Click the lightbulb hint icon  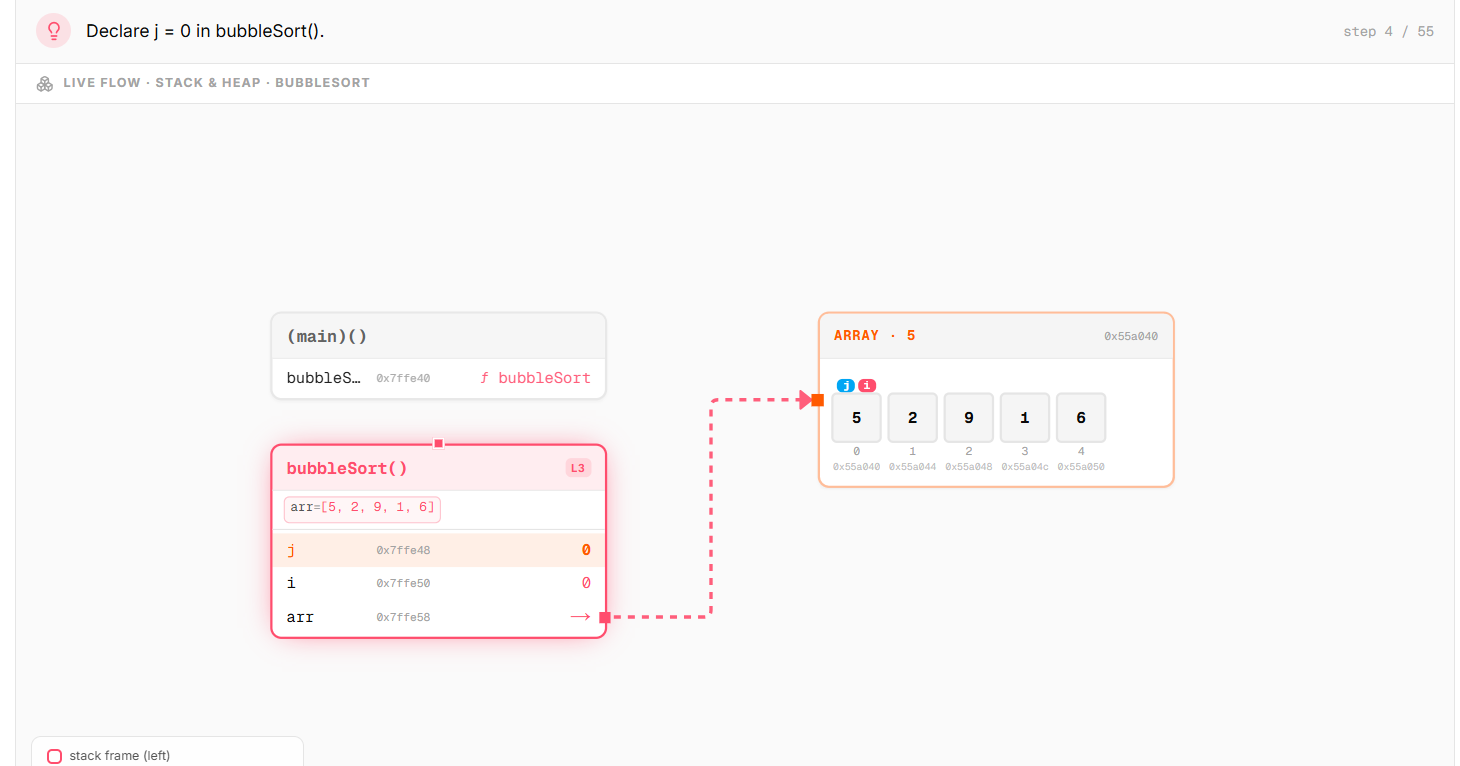[54, 31]
